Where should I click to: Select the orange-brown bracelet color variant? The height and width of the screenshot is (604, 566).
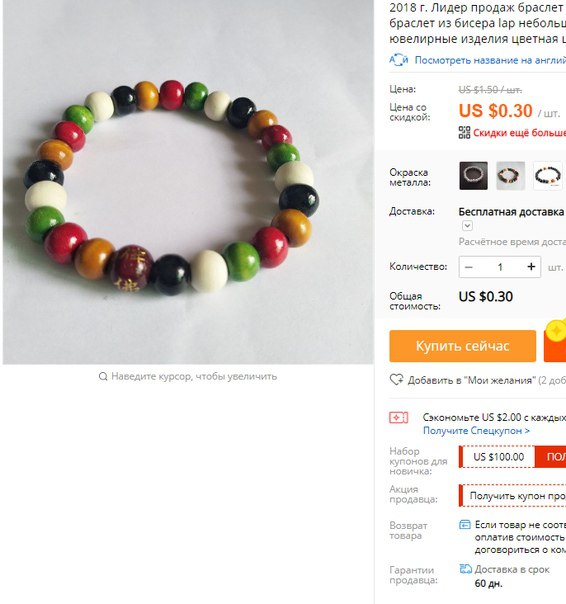point(510,176)
